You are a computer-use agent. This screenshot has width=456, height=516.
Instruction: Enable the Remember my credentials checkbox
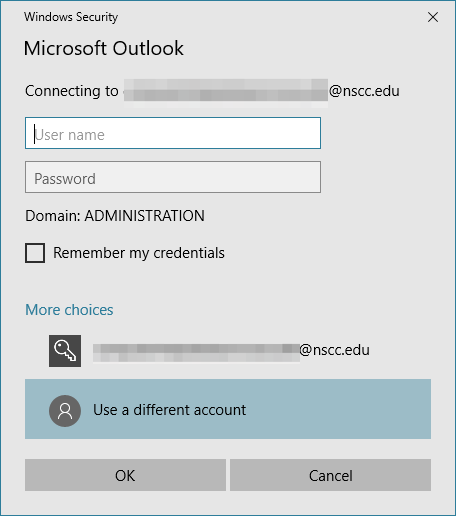[35, 253]
